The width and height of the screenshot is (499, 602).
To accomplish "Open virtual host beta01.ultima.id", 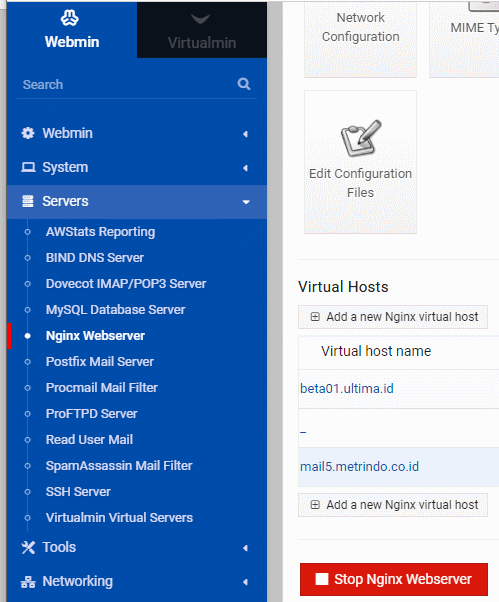I will pyautogui.click(x=347, y=389).
